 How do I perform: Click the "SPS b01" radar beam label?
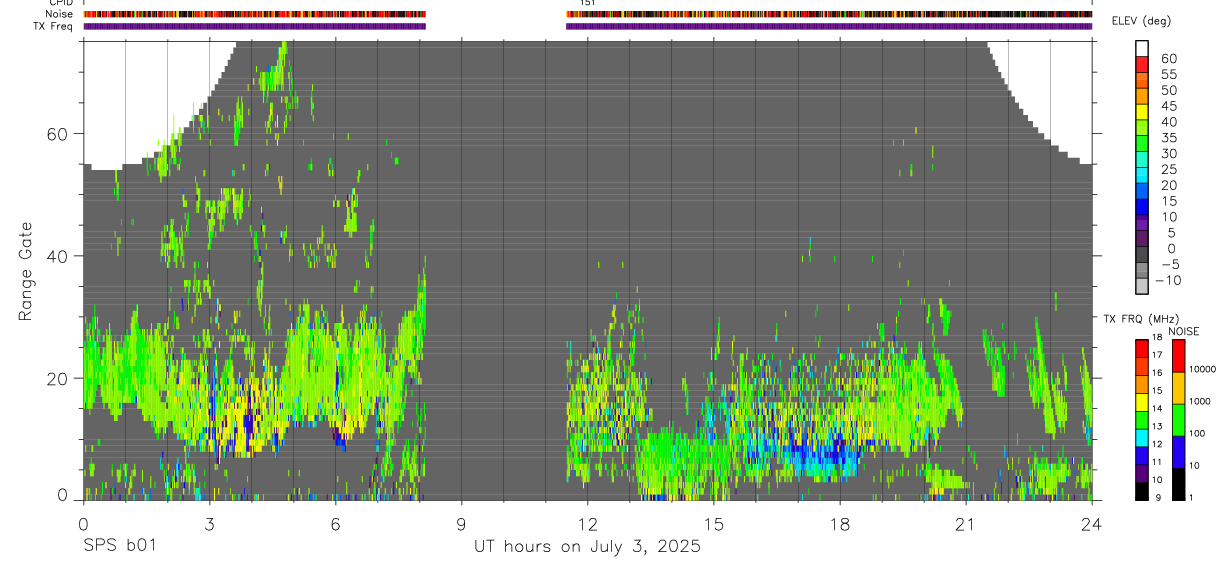tap(120, 547)
